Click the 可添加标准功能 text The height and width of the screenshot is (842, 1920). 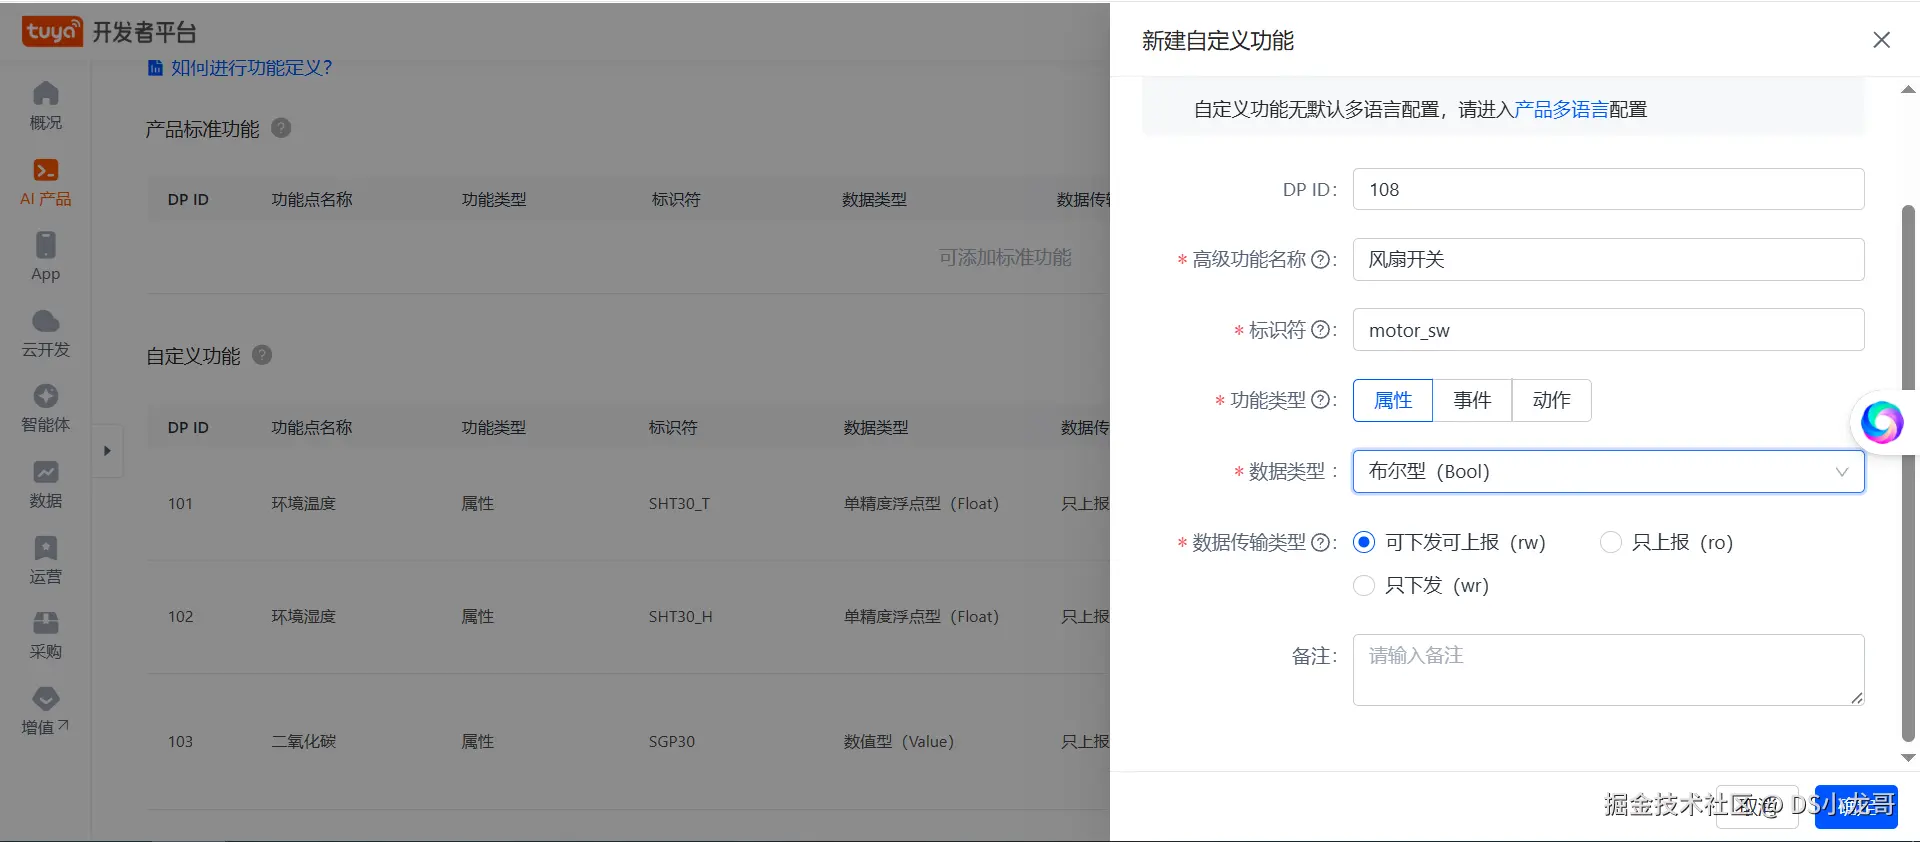[x=1005, y=257]
